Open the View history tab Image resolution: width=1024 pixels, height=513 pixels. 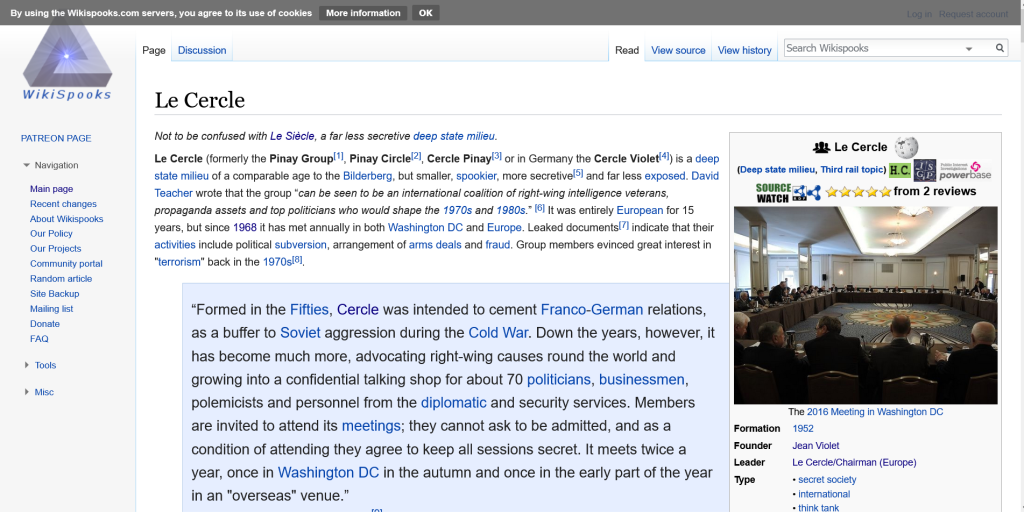pyautogui.click(x=744, y=50)
